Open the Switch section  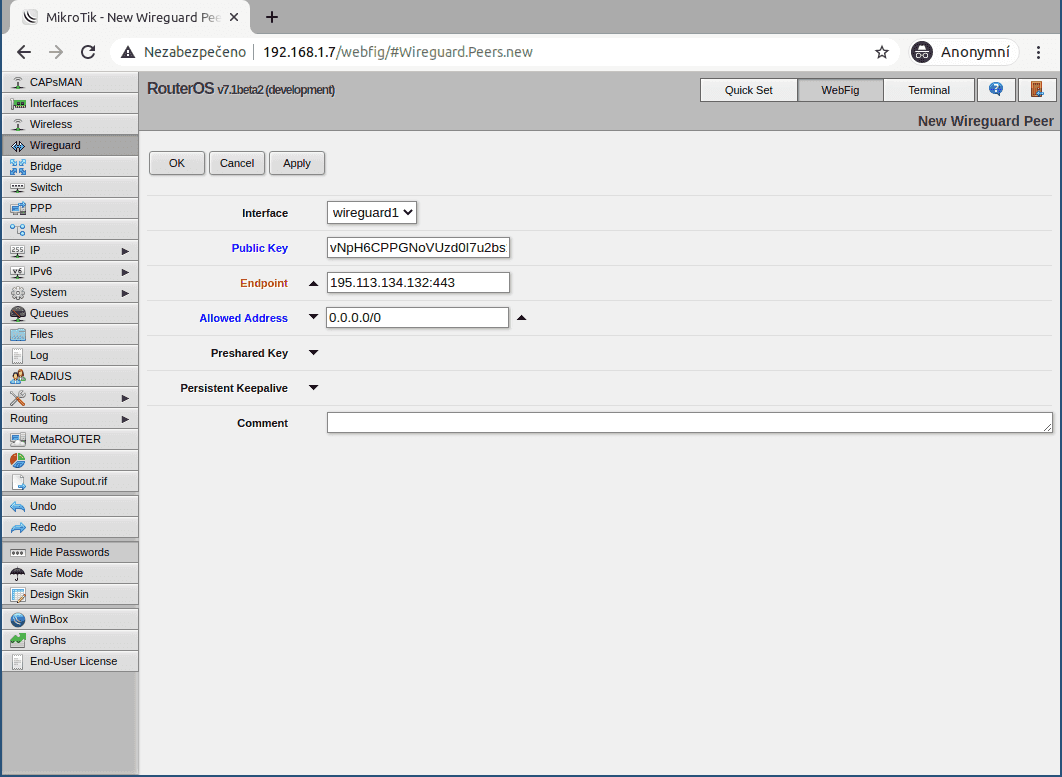pyautogui.click(x=70, y=187)
